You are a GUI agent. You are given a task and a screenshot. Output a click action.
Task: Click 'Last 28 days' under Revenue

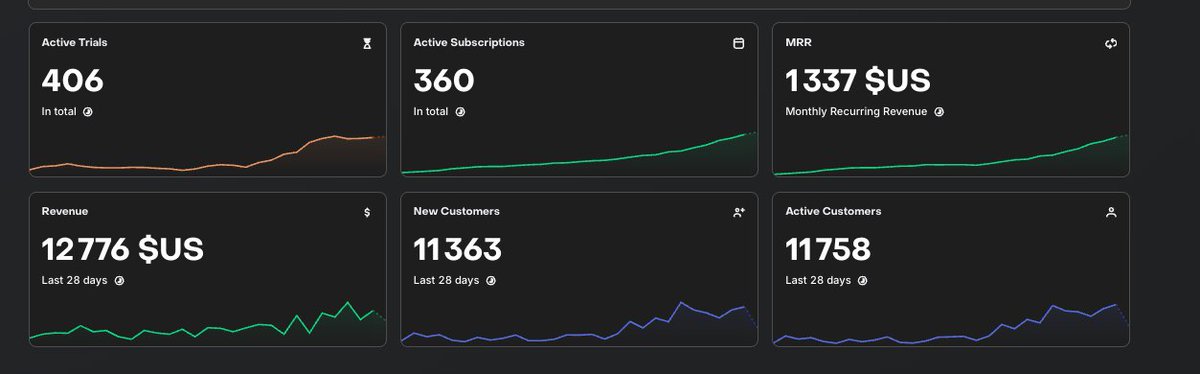point(74,281)
